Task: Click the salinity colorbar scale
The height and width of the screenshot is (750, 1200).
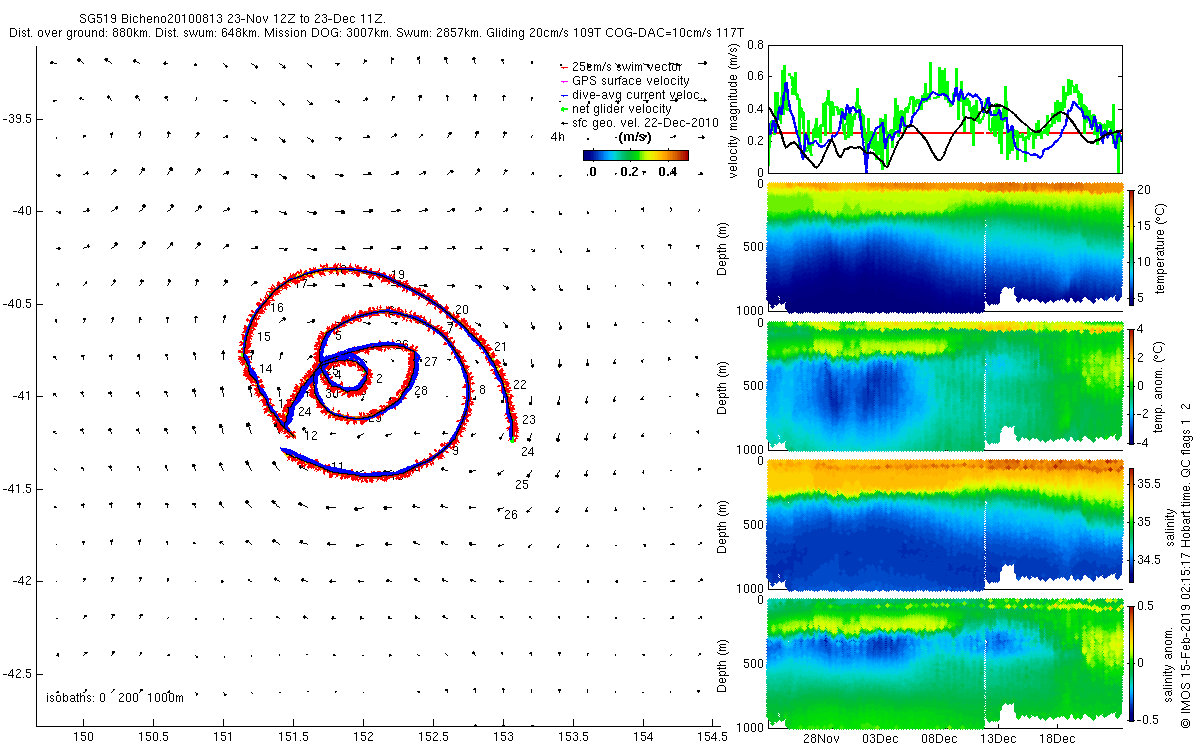Action: pyautogui.click(x=1131, y=525)
